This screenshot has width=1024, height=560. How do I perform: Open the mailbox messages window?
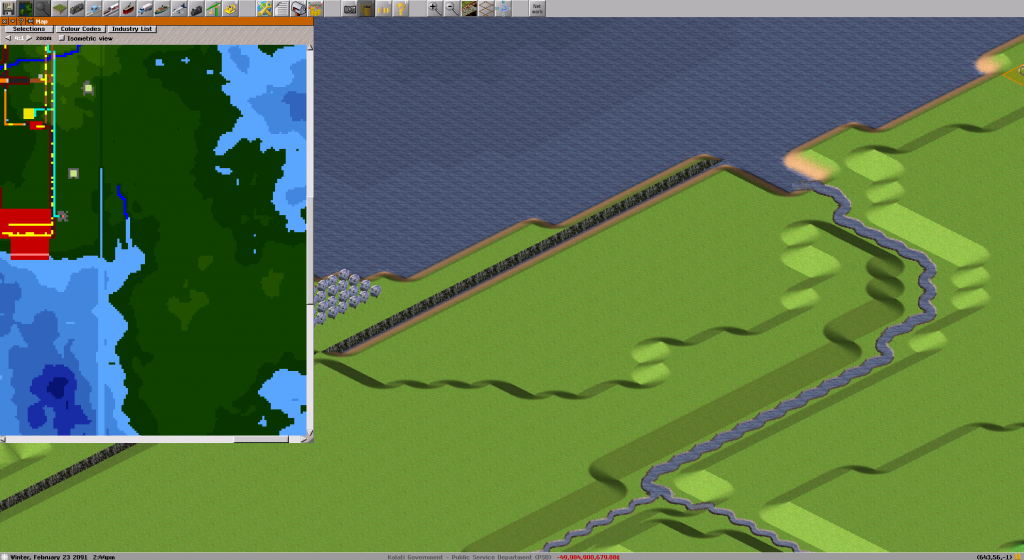pyautogui.click(x=298, y=8)
